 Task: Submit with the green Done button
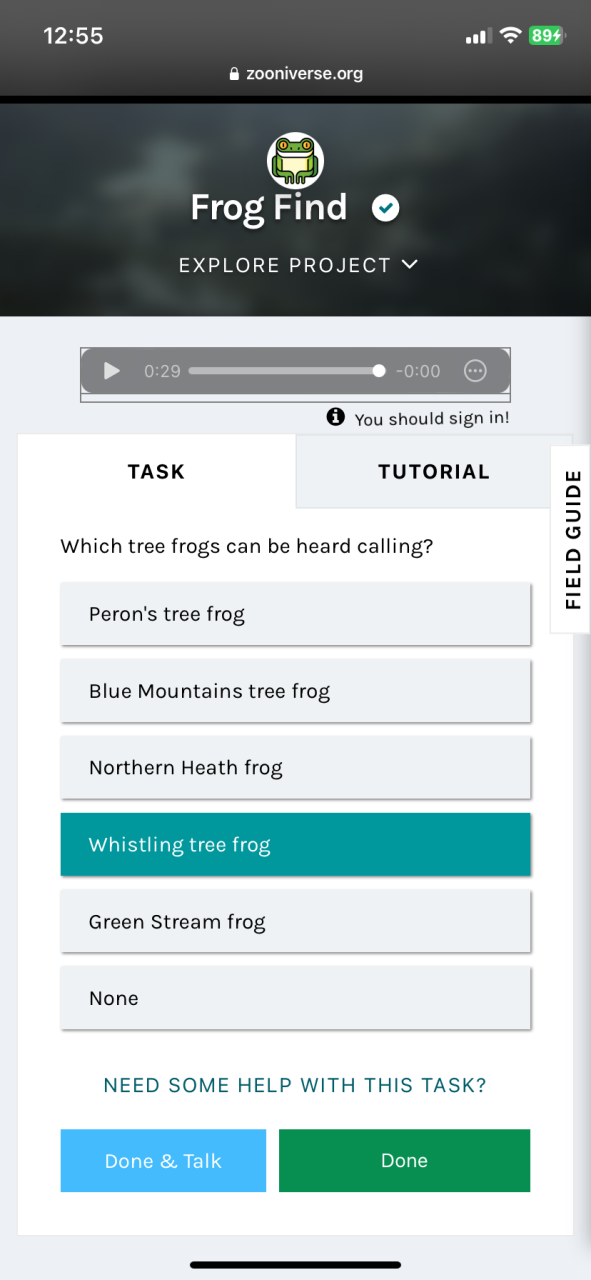tap(404, 1161)
